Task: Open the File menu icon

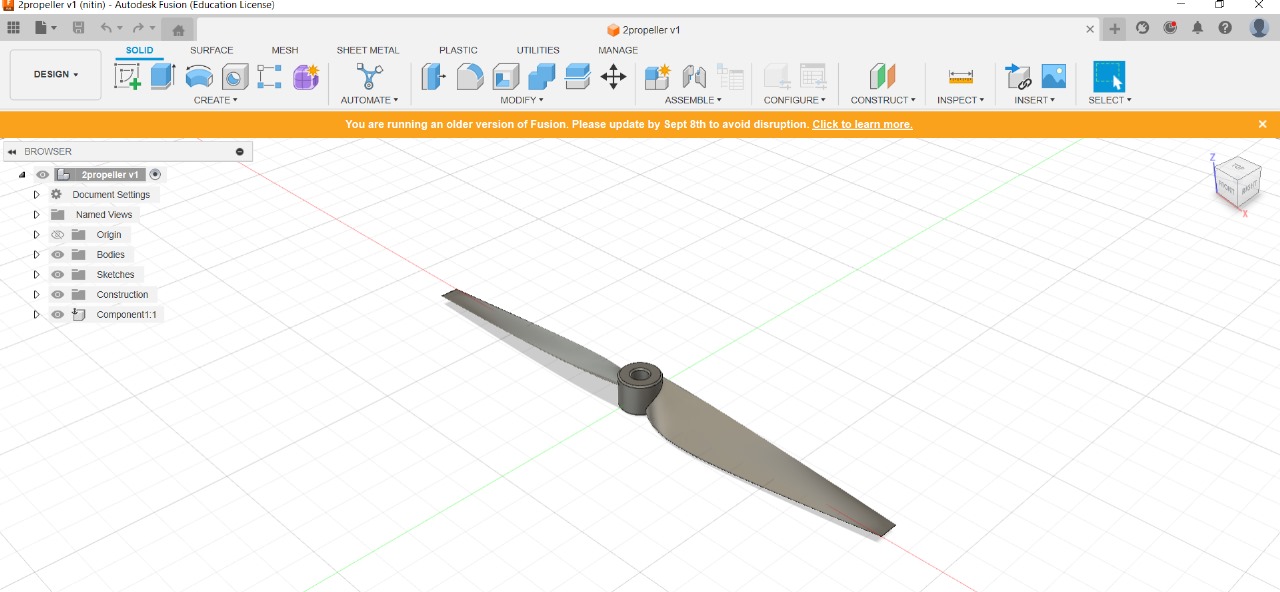Action: pos(45,28)
